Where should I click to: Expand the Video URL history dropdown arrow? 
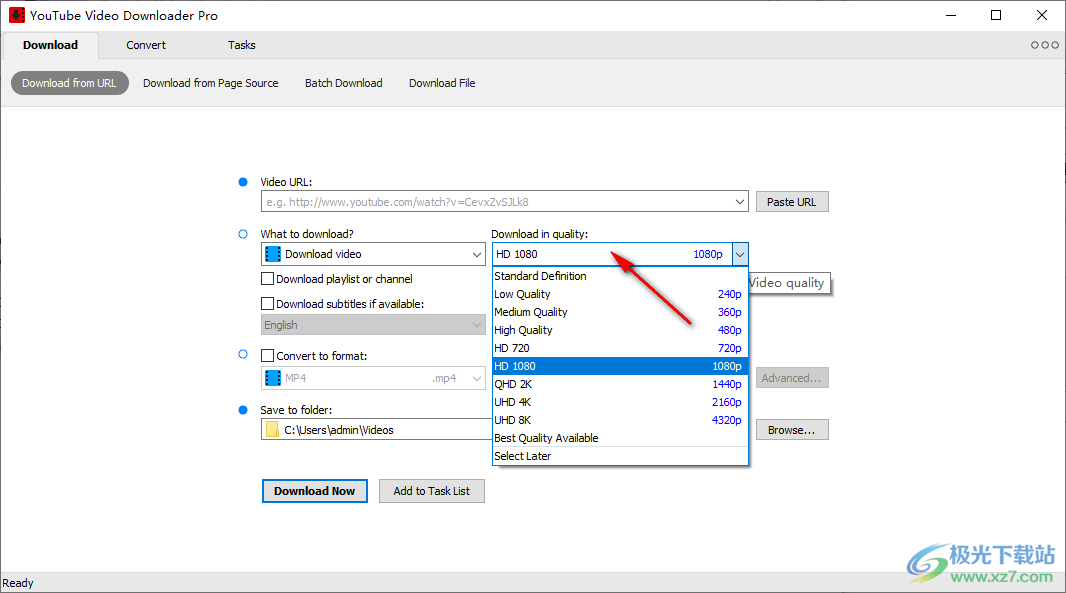tap(740, 202)
